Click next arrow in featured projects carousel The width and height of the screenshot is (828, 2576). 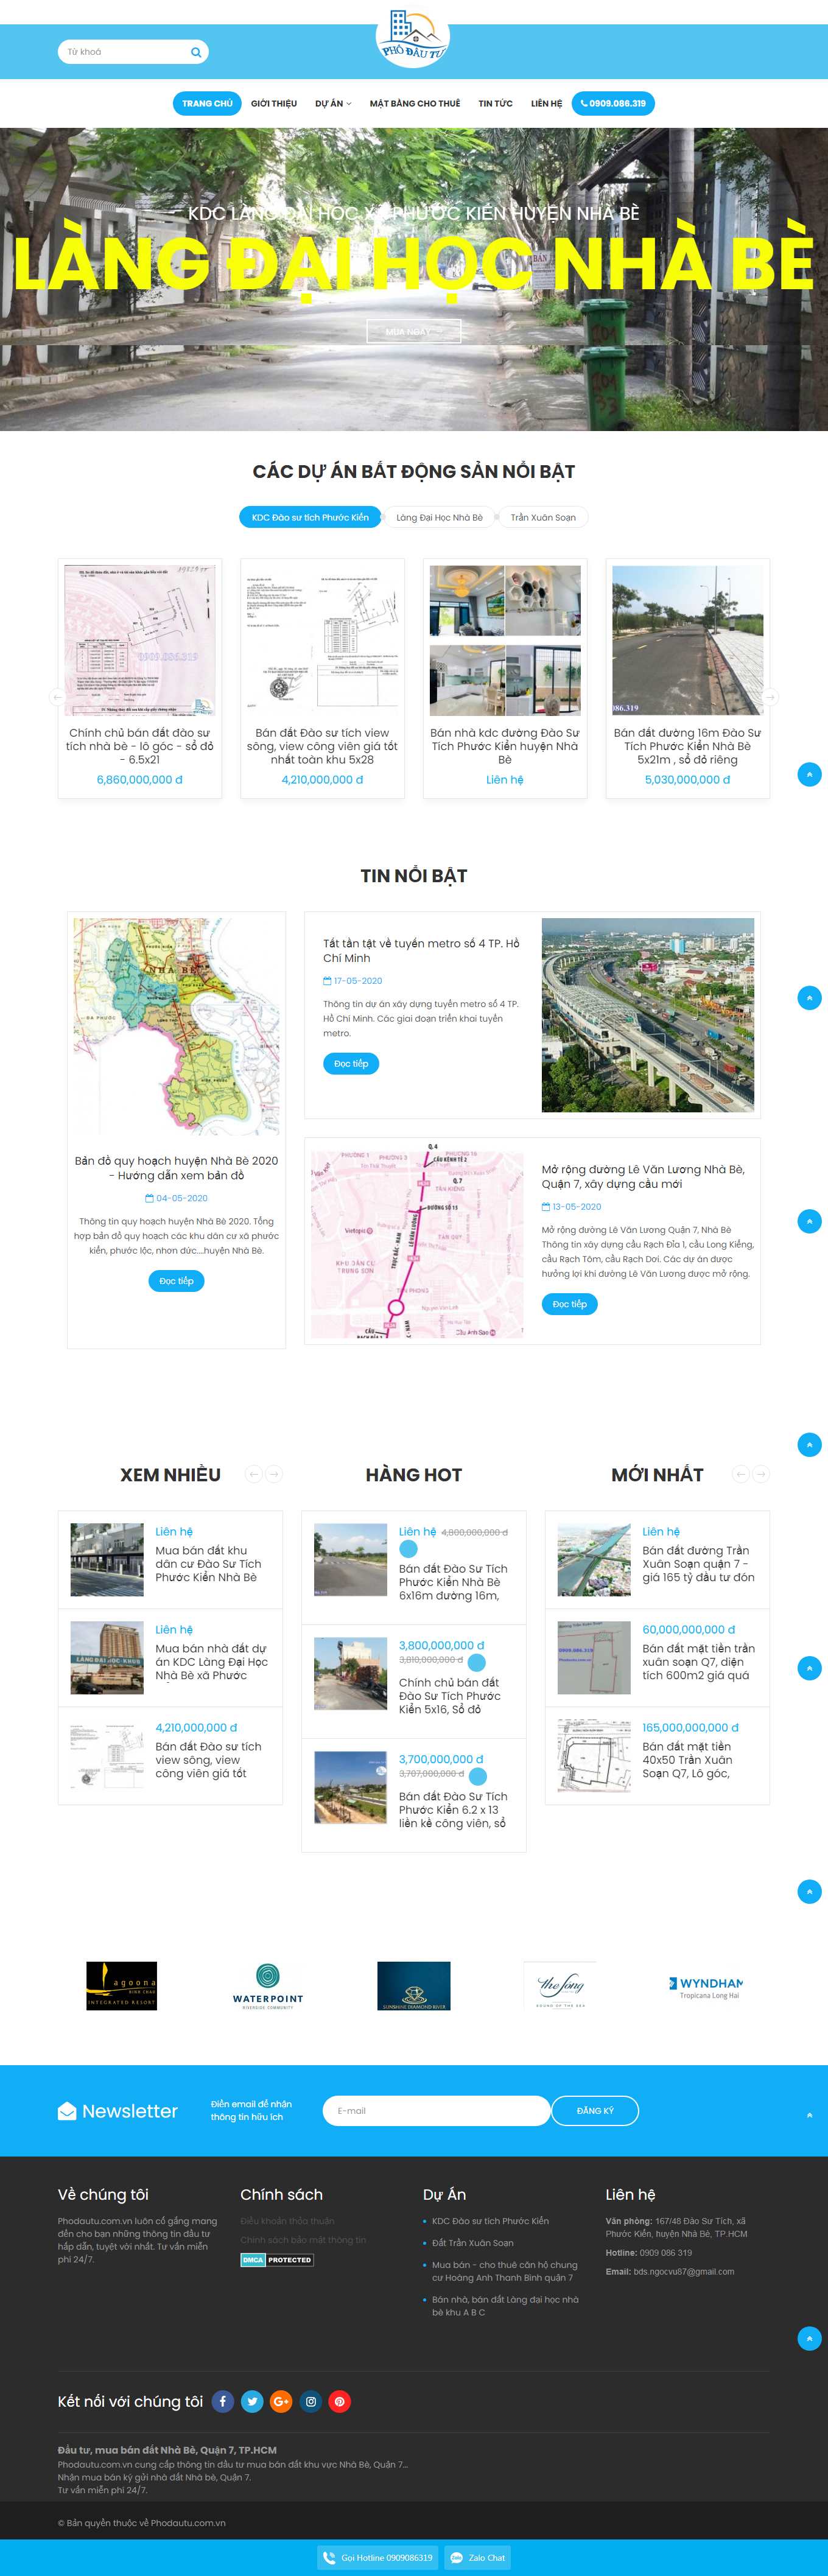[770, 697]
